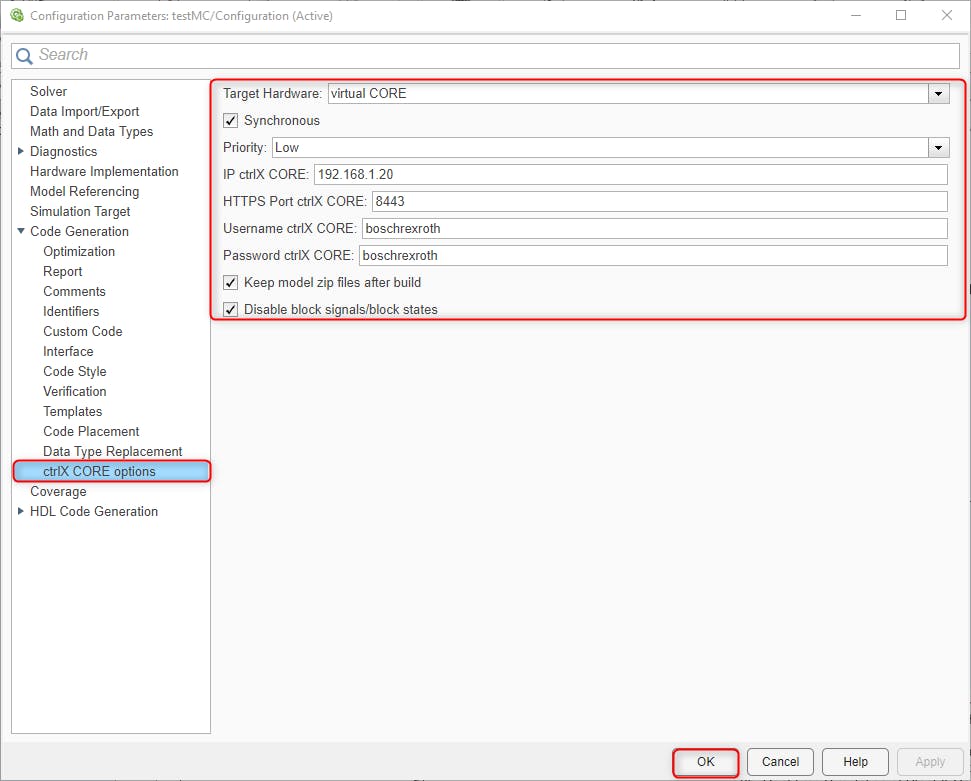Toggle Keep model zip files after build
Screen dimensions: 971x781
[230, 282]
